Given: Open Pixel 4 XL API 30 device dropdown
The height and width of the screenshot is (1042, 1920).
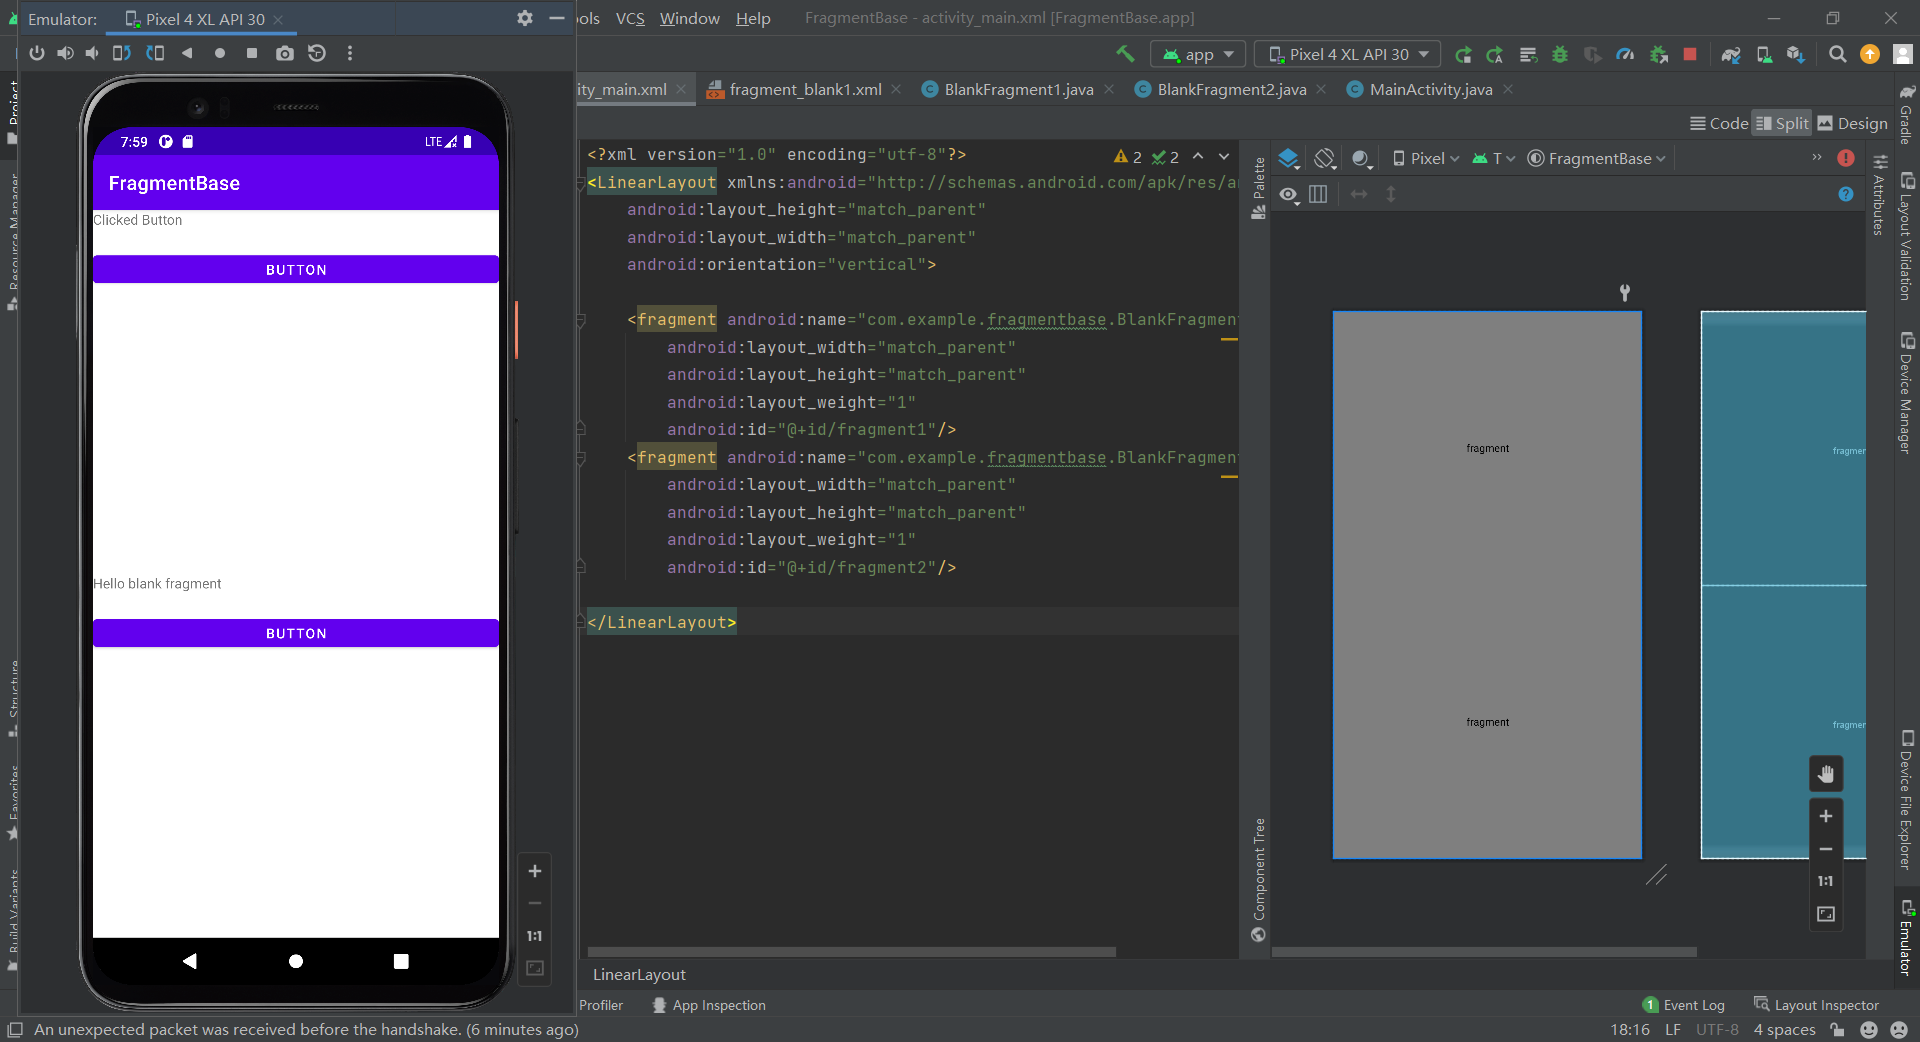Looking at the screenshot, I should pos(1347,54).
